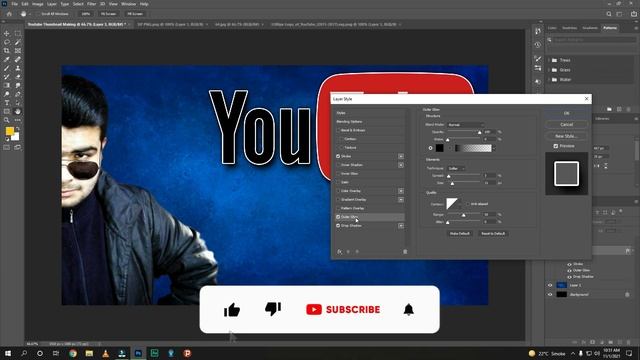Click Cancel in Layer Style dialog
Screen dimensions: 640x360
click(x=567, y=124)
